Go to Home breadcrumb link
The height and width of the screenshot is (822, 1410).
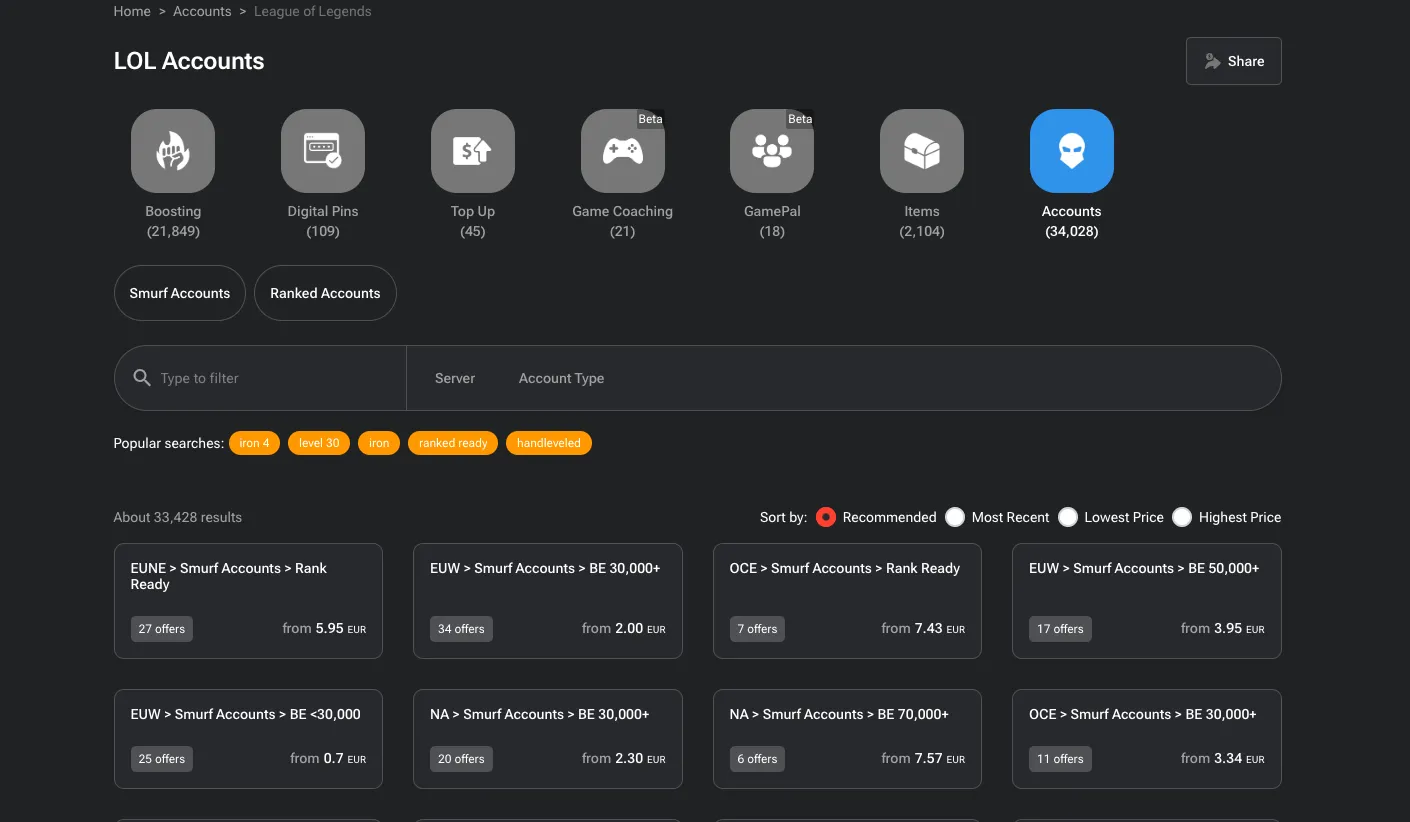(x=132, y=12)
